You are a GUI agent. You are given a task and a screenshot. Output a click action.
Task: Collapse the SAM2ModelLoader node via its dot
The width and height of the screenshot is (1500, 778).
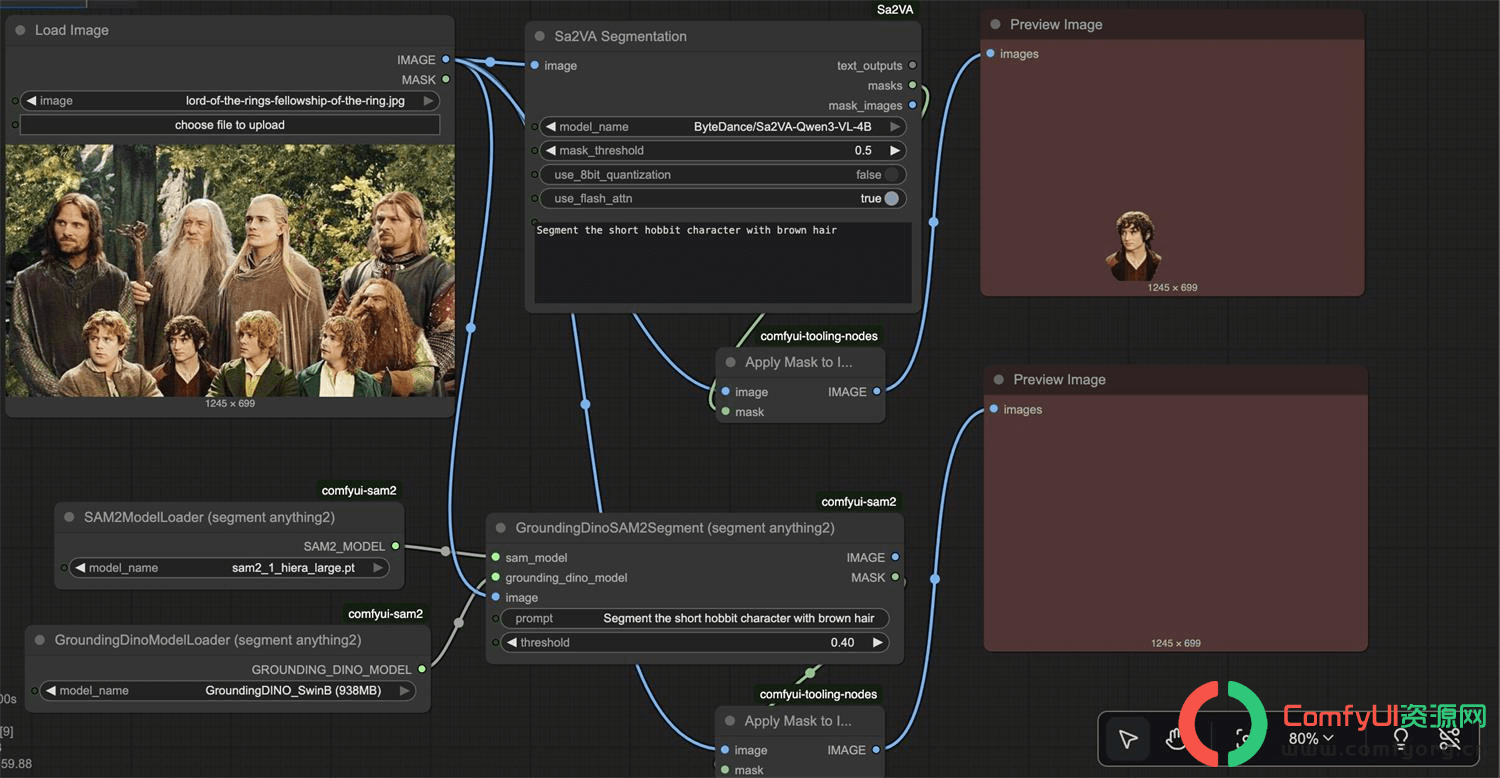point(69,517)
